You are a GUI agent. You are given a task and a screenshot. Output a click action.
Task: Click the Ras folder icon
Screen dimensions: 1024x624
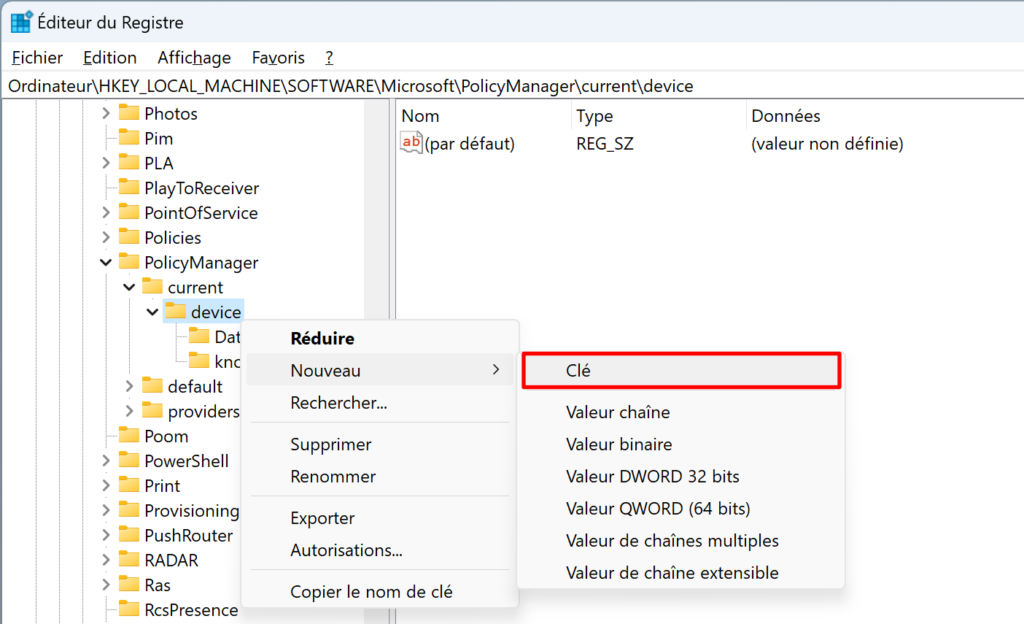click(x=129, y=584)
